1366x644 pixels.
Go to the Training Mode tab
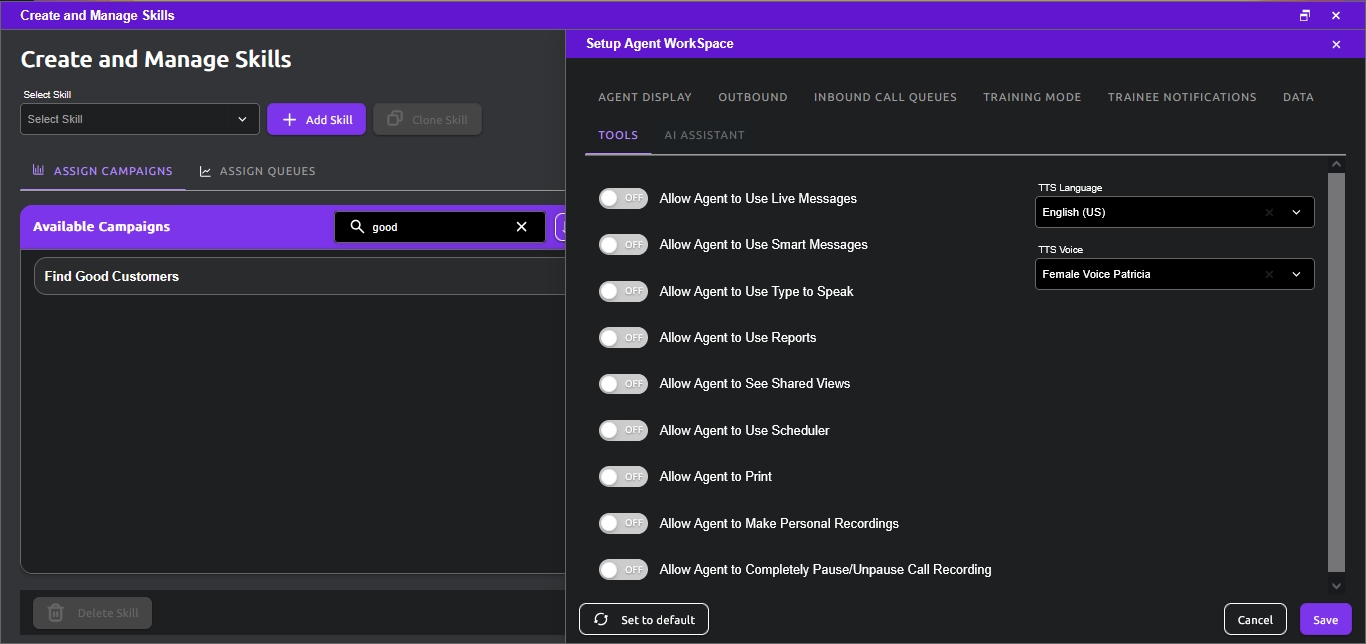(x=1032, y=97)
